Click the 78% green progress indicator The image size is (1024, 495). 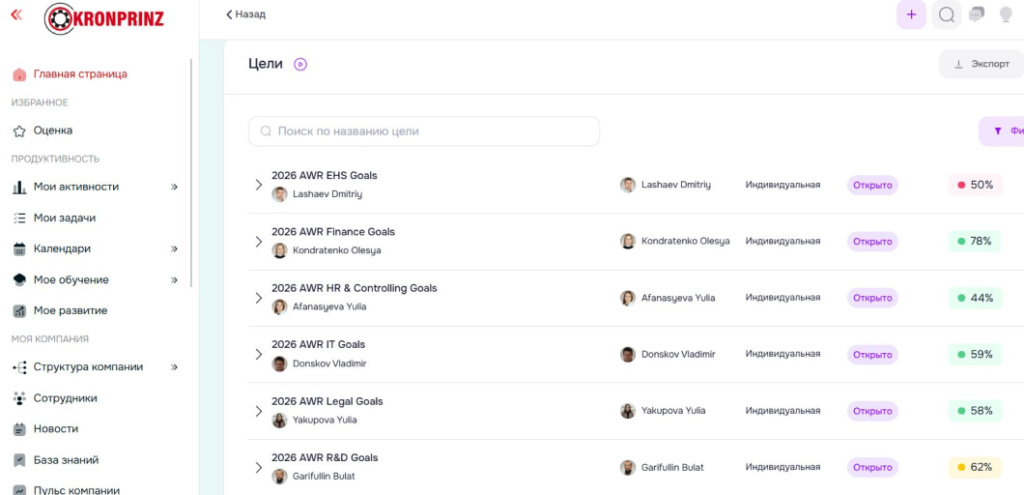point(975,242)
